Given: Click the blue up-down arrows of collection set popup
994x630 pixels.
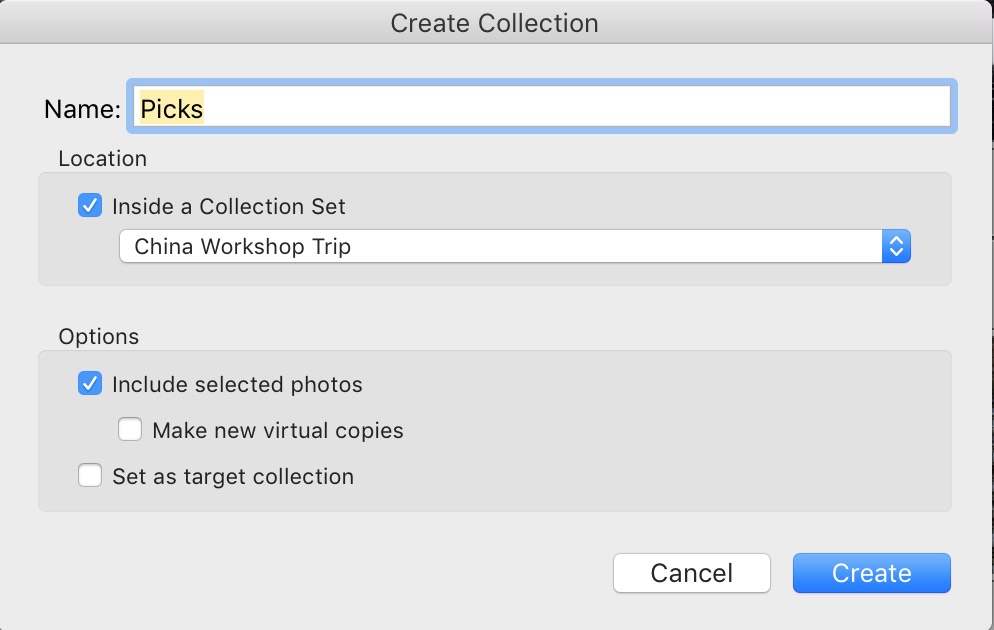Looking at the screenshot, I should click(x=896, y=247).
